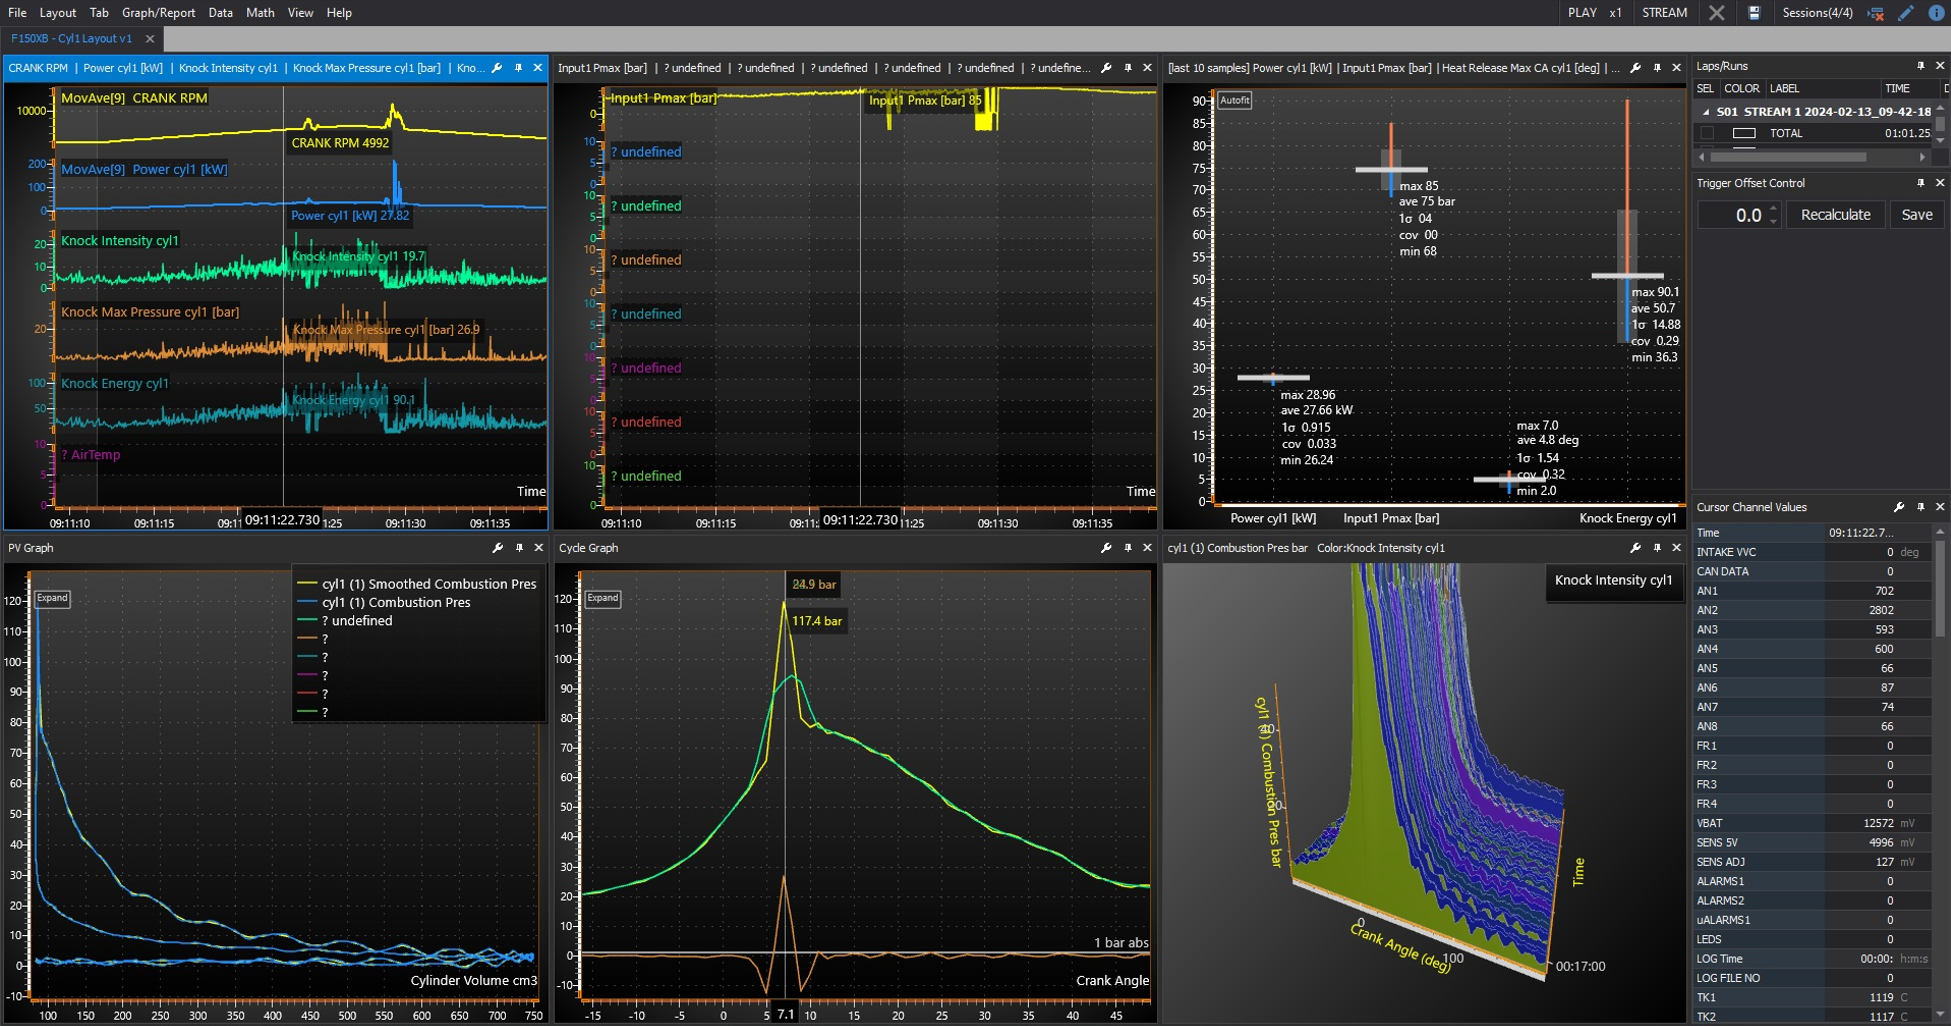This screenshot has width=1951, height=1026.
Task: Click the Recalculate button
Action: [1835, 215]
